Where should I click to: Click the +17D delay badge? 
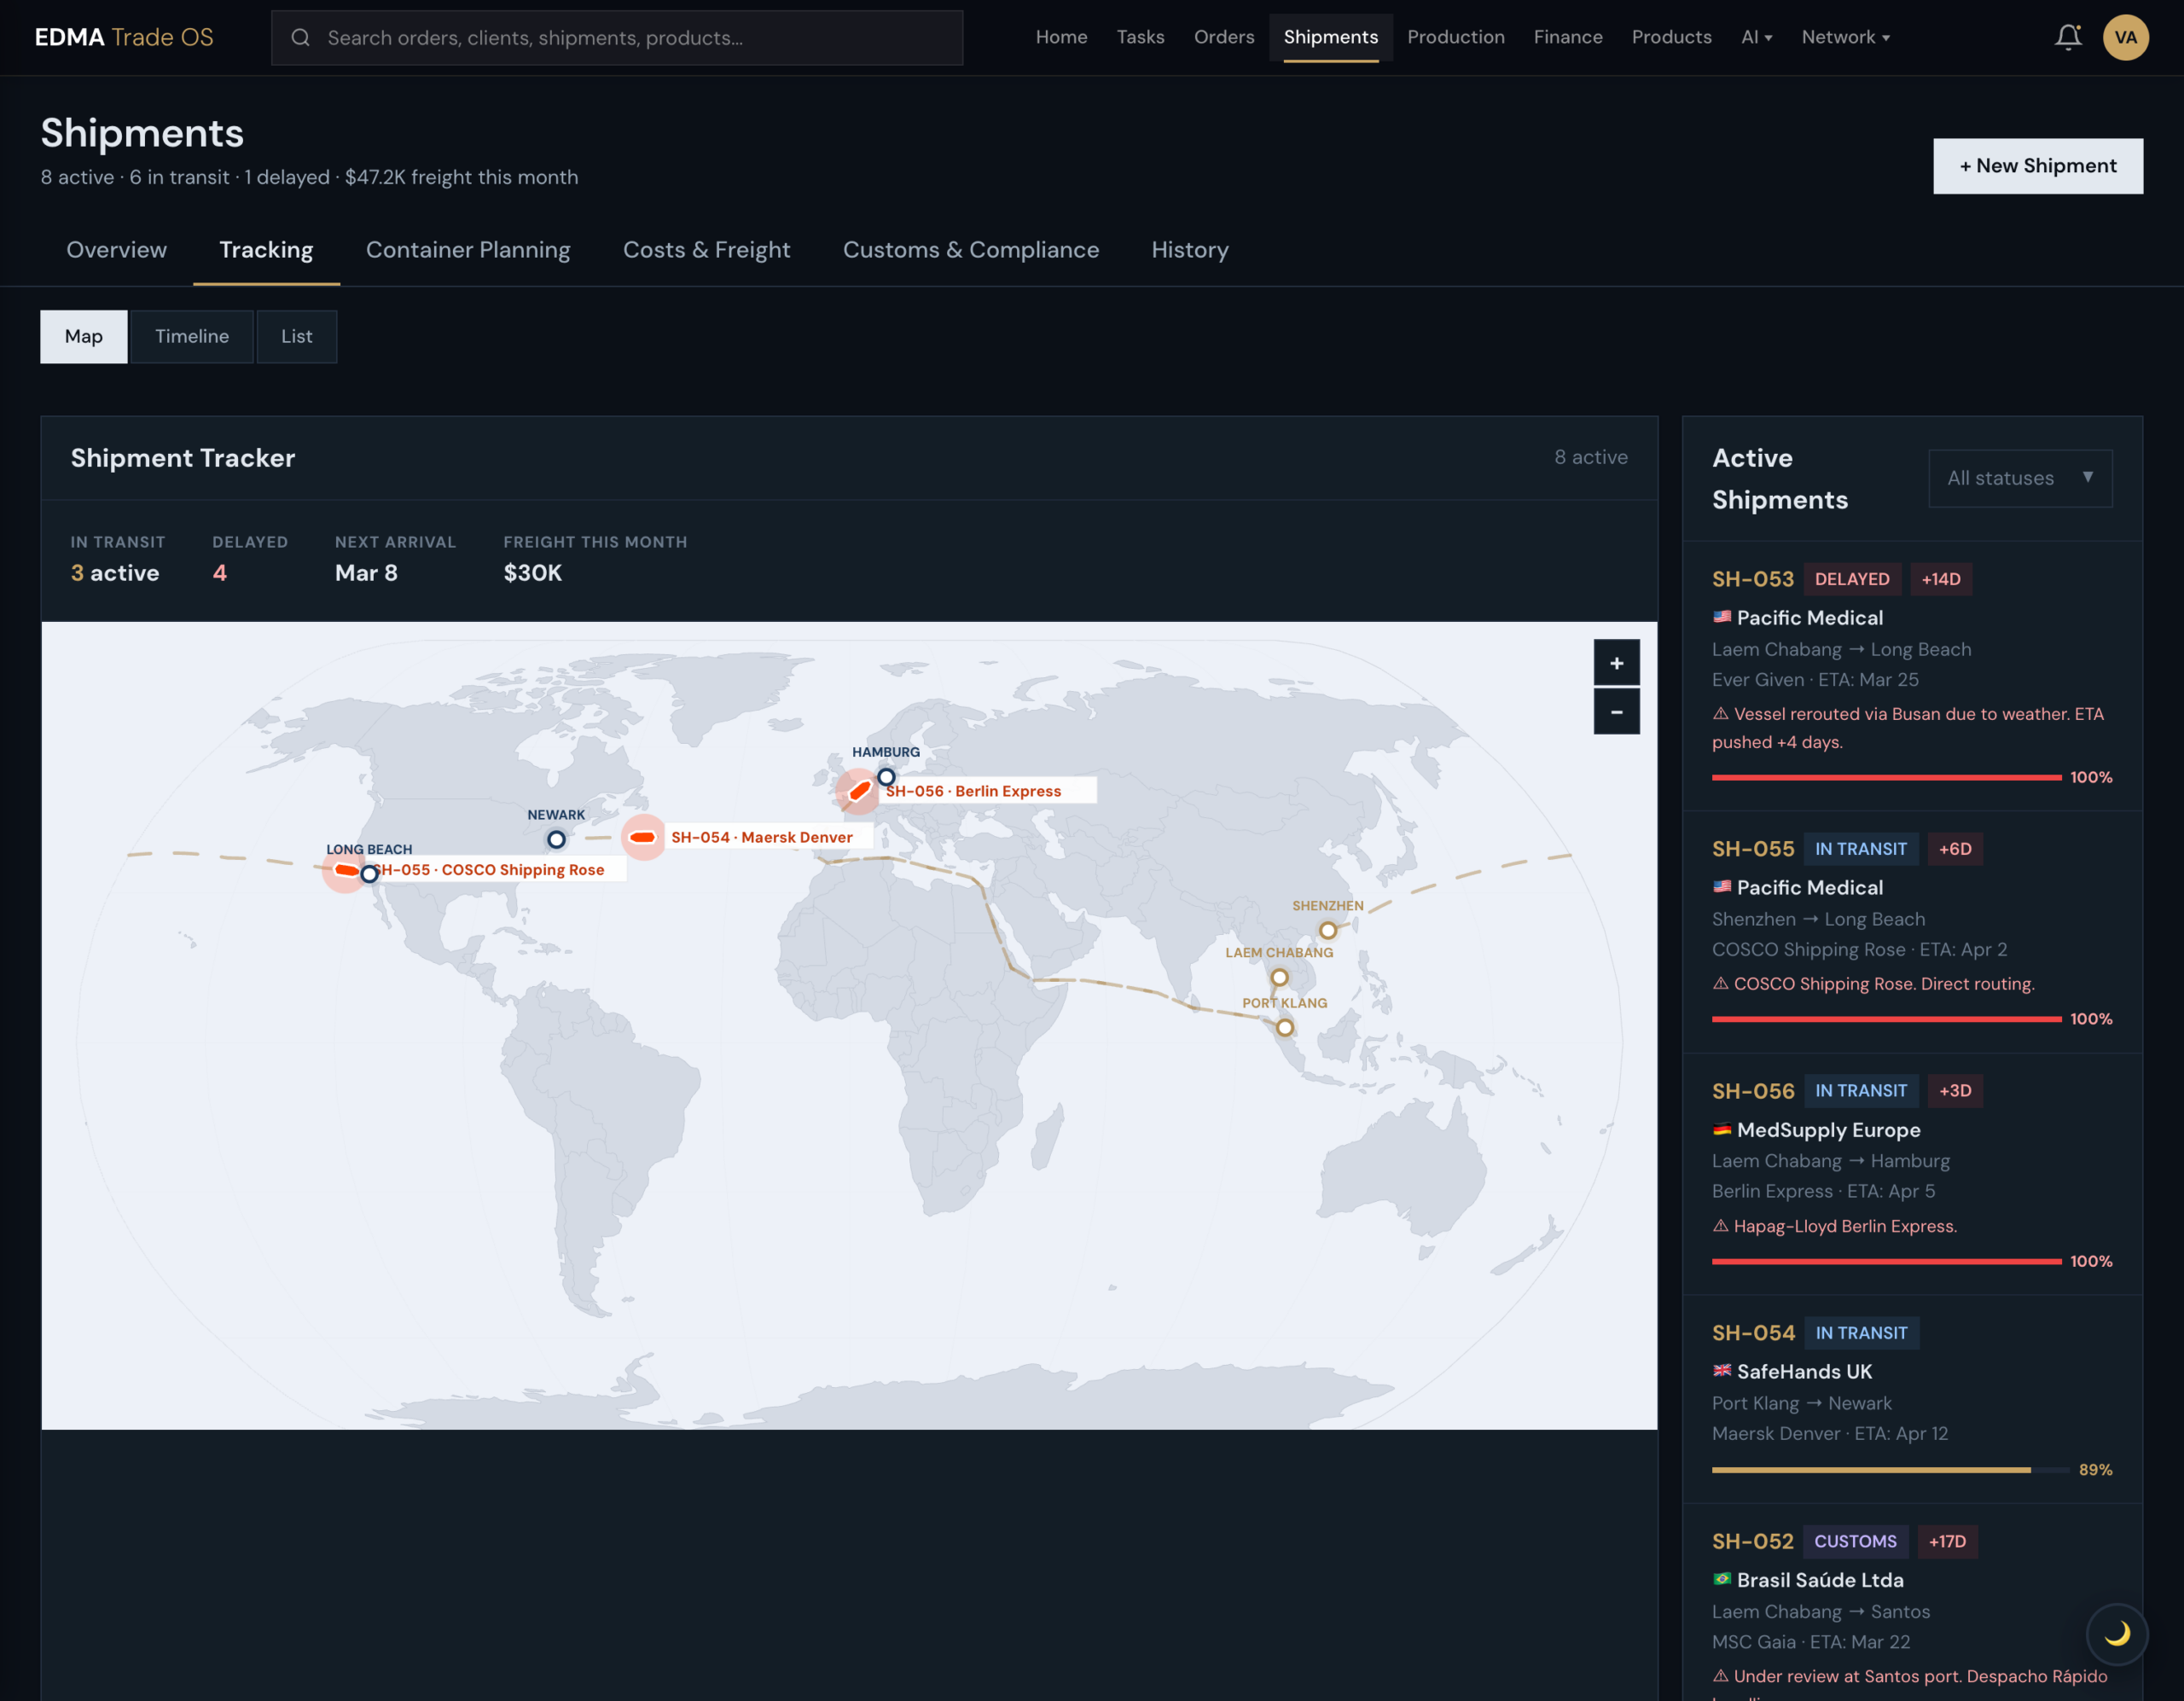[x=1947, y=1541]
